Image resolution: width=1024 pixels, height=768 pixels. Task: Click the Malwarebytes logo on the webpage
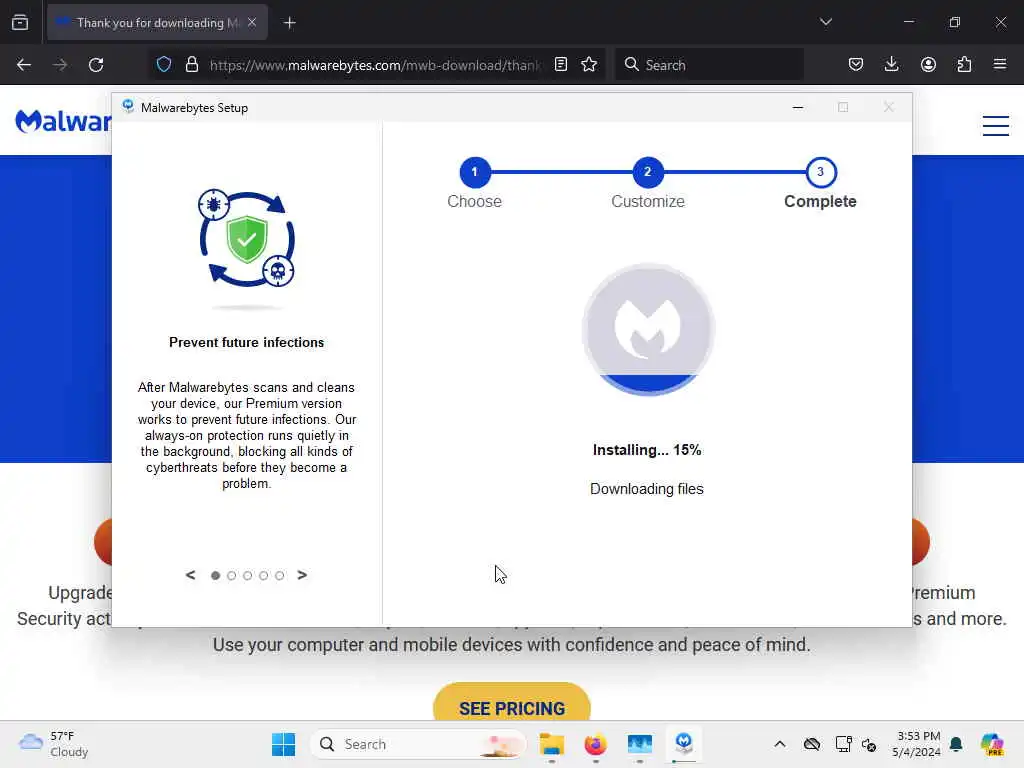(x=63, y=121)
